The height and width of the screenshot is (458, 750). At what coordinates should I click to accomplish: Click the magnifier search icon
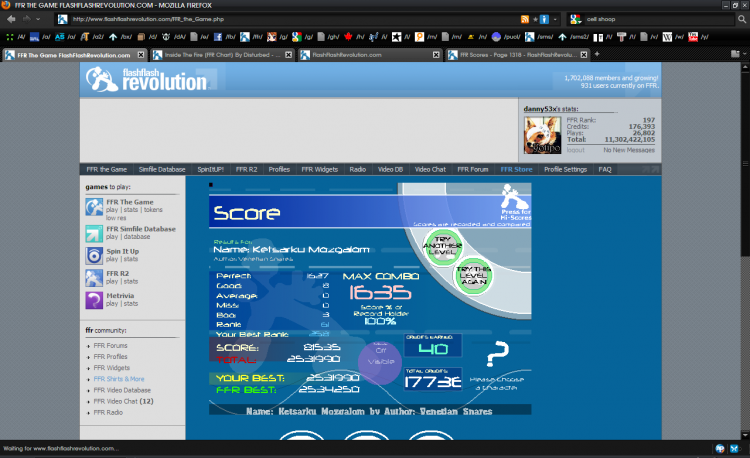(741, 19)
